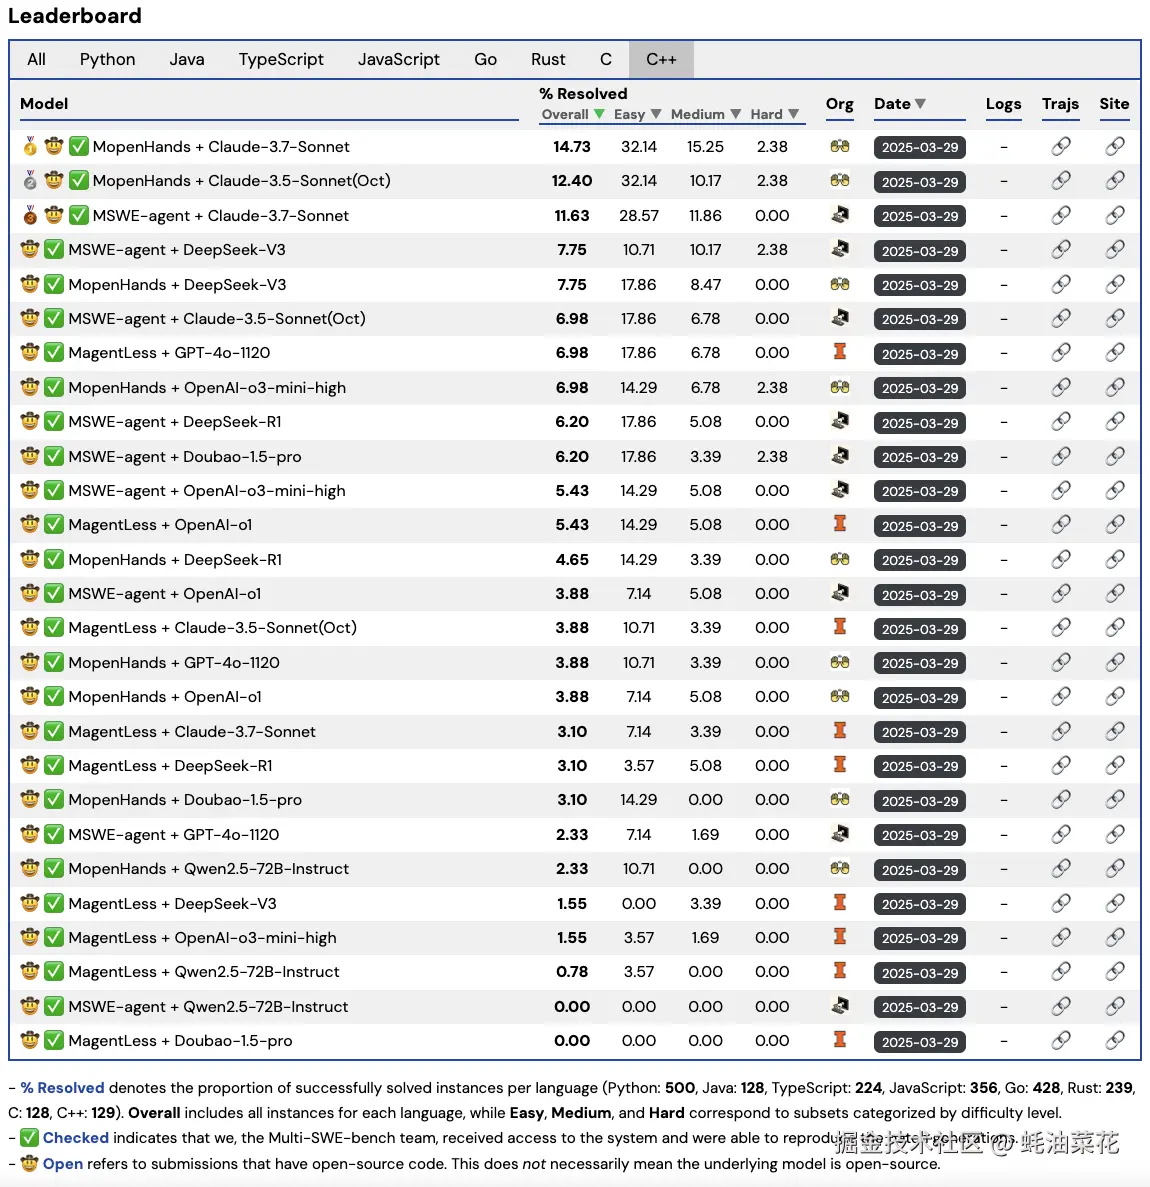
Task: Click org icon for MSWE-agent + GPT-4o-1120
Action: tap(840, 834)
